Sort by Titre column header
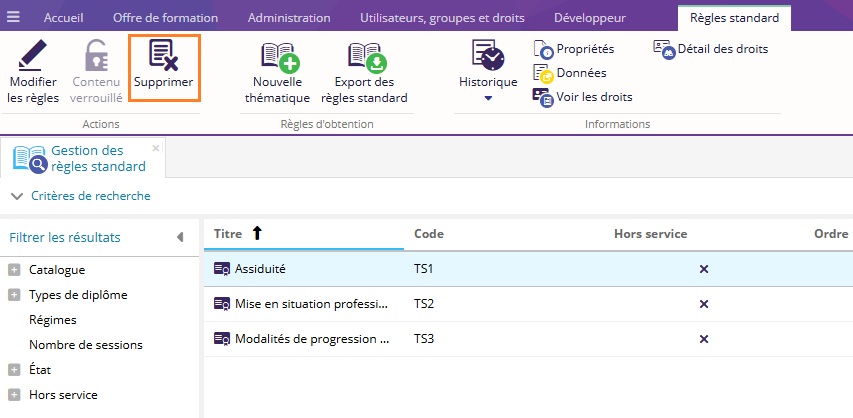853x418 pixels. 228,234
